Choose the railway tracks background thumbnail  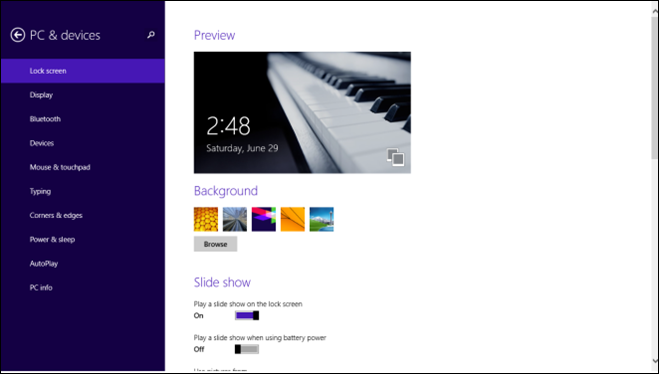pyautogui.click(x=235, y=219)
